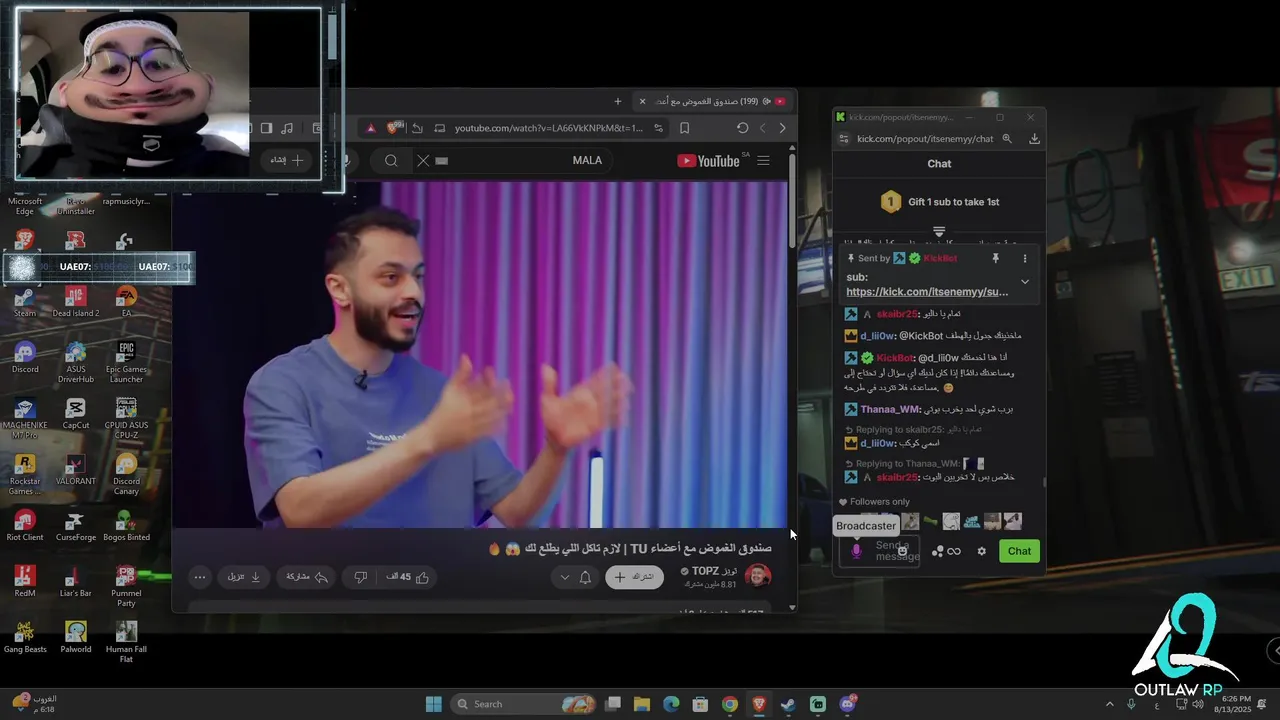Expand the Kick chat leaderboard handle
Screen dimensions: 1280x720
click(939, 231)
